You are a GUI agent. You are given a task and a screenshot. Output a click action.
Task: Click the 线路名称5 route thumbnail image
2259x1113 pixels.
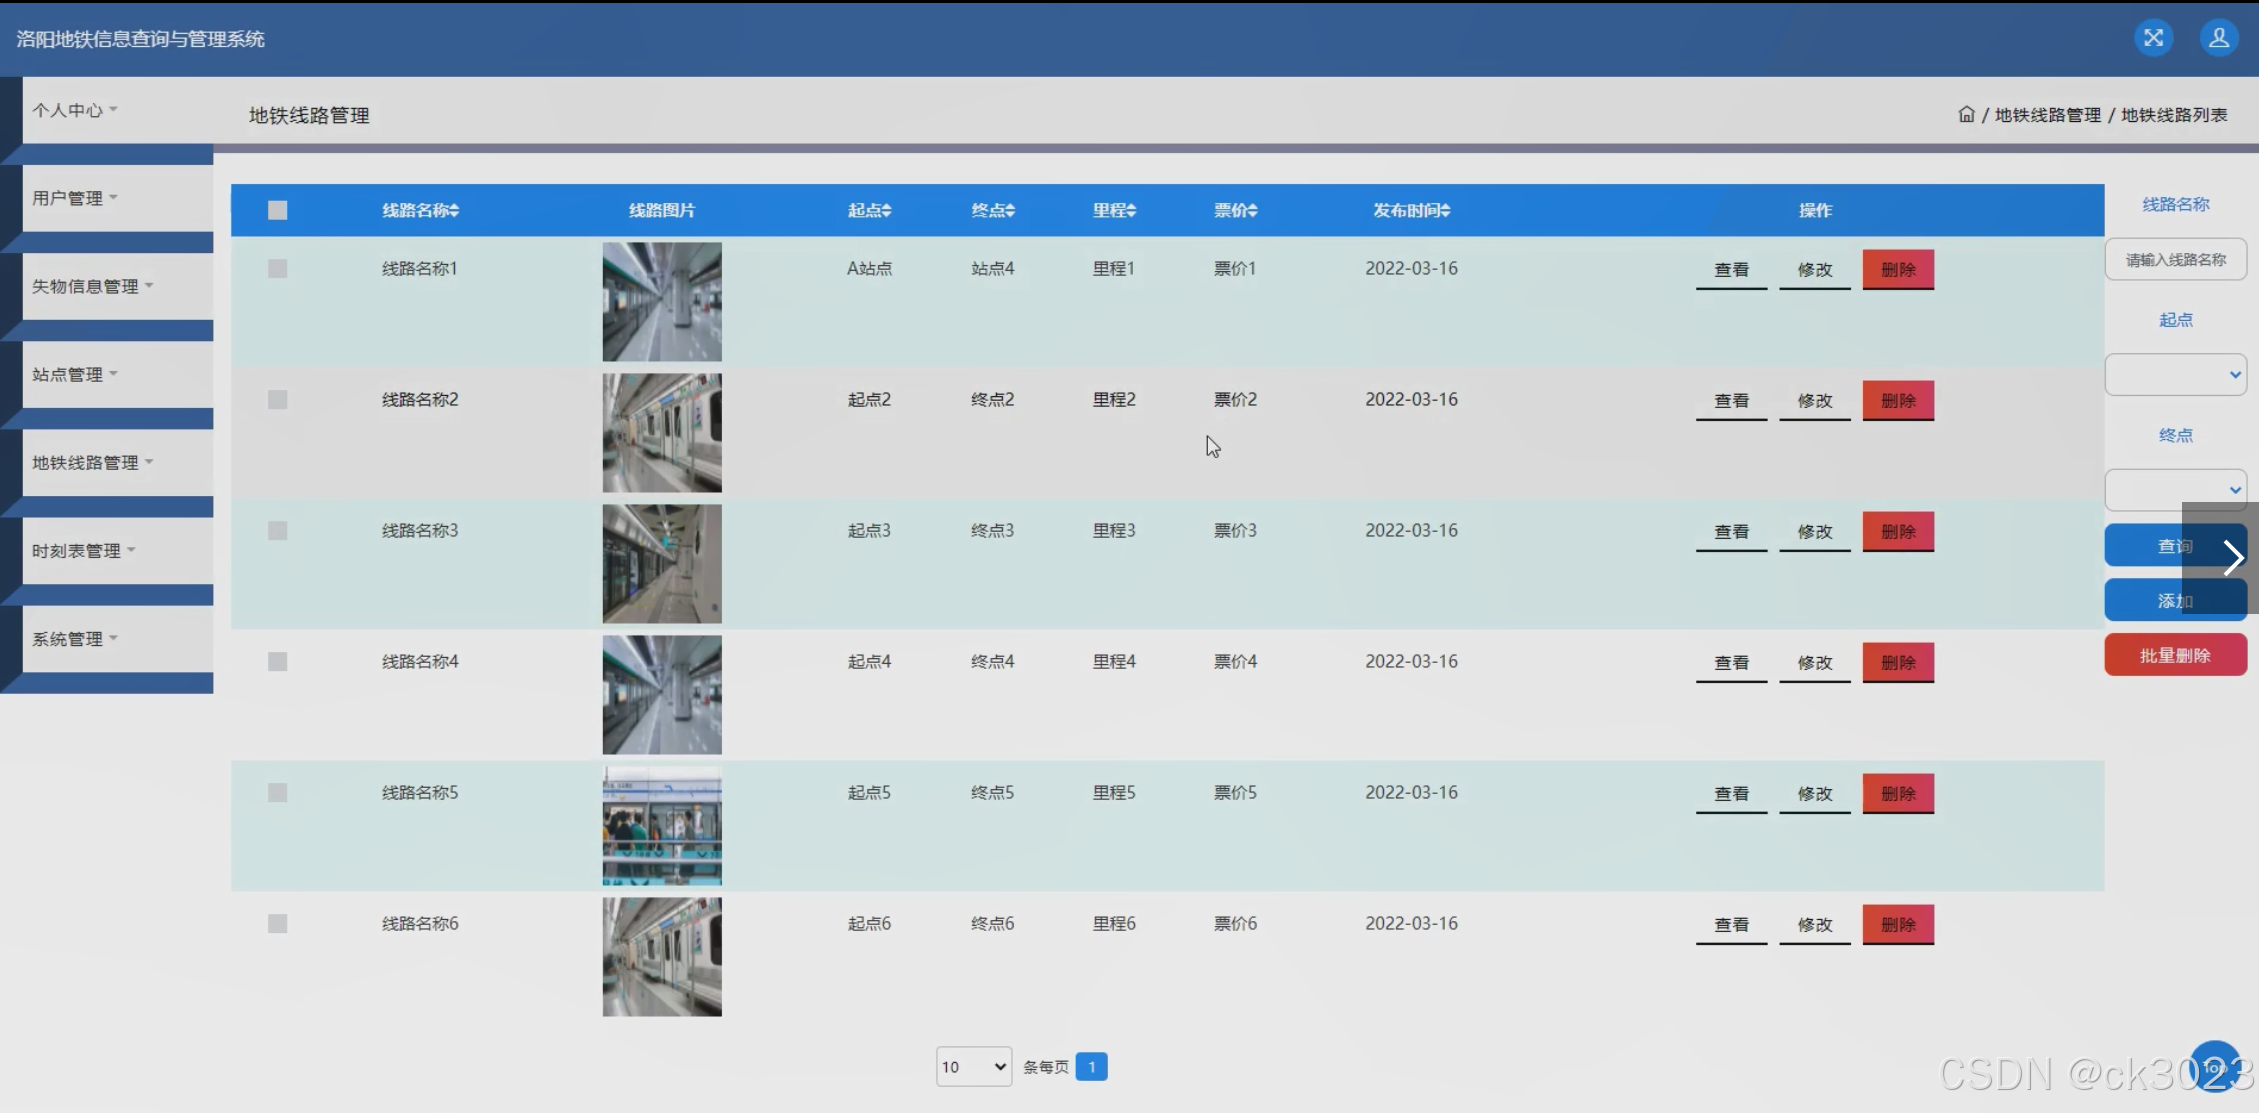(661, 825)
